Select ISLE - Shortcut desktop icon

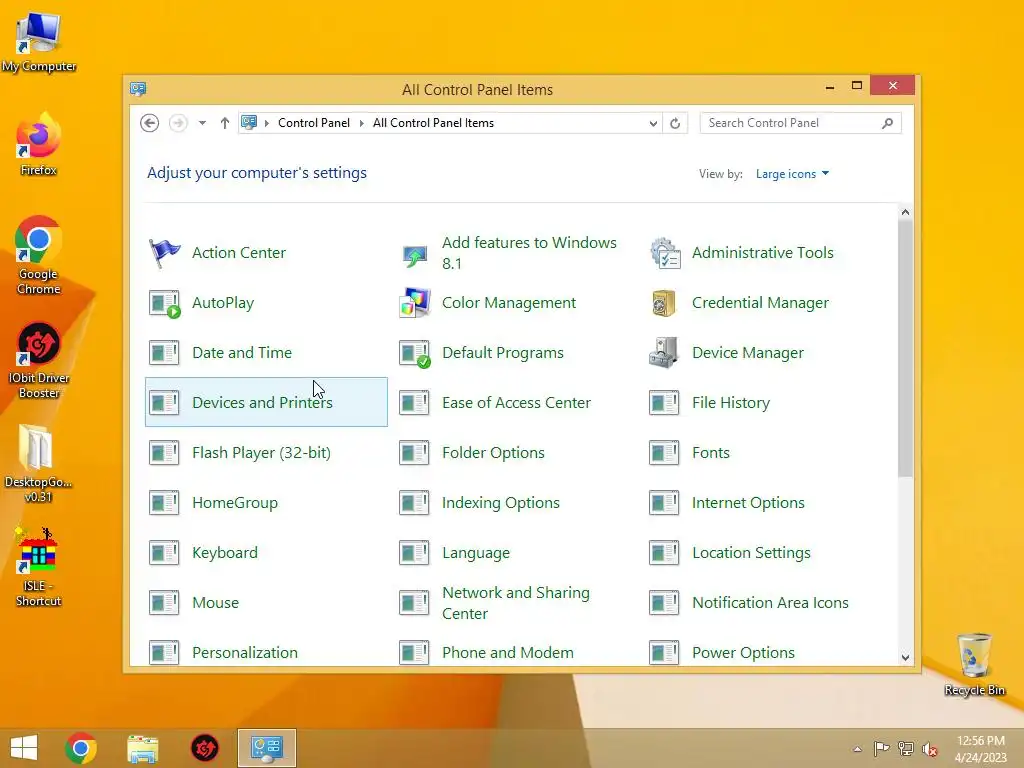tap(39, 568)
